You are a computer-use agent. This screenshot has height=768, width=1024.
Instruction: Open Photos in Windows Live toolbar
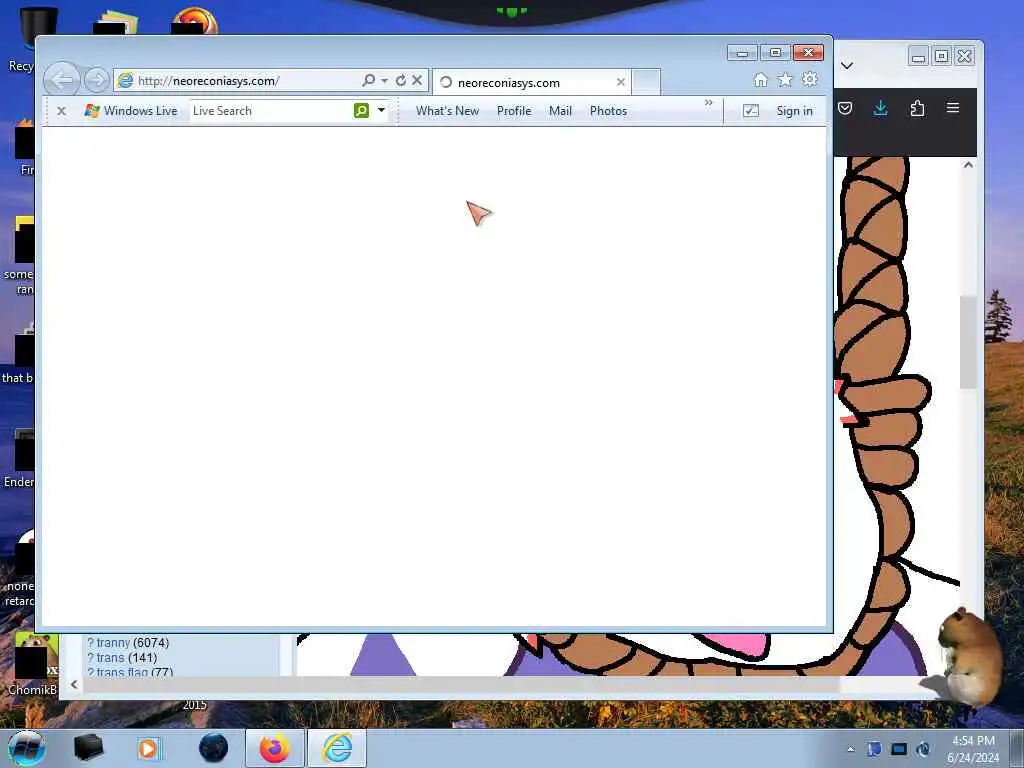pos(608,111)
